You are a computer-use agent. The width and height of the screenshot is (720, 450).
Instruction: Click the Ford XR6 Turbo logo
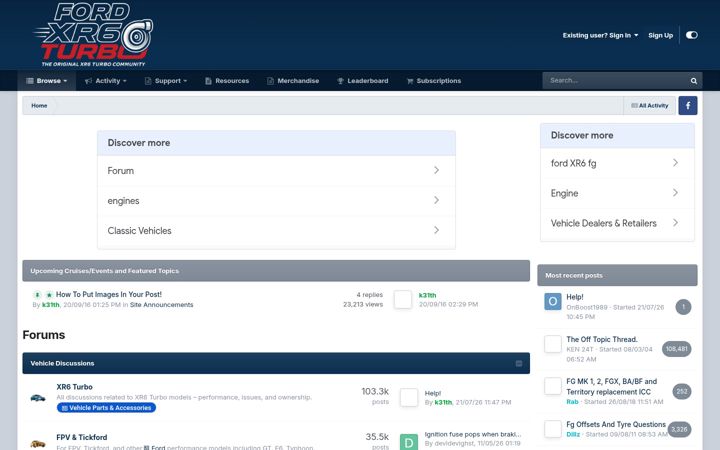pos(93,35)
